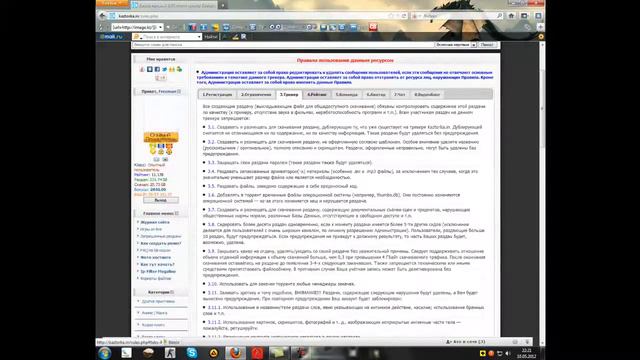Bookmark the page with the star icon
The width and height of the screenshot is (640, 360).
pyautogui.click(x=391, y=16)
